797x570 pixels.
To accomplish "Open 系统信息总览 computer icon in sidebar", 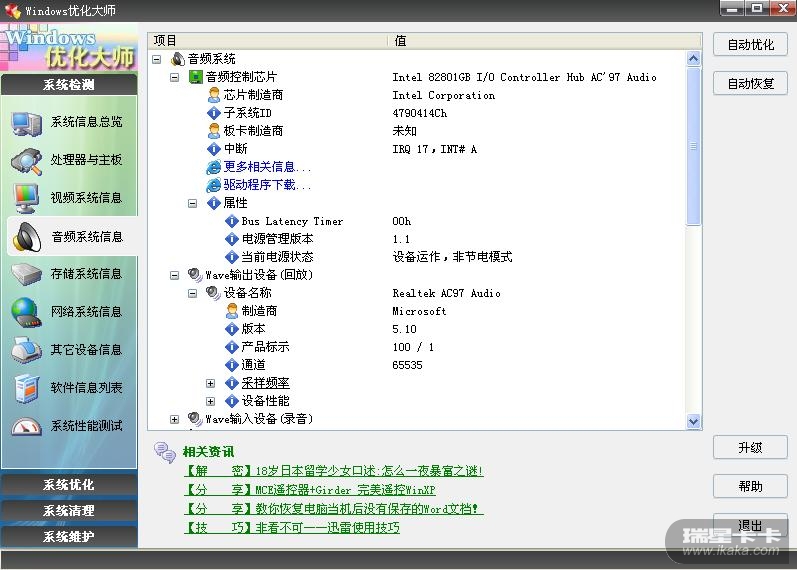I will point(26,123).
